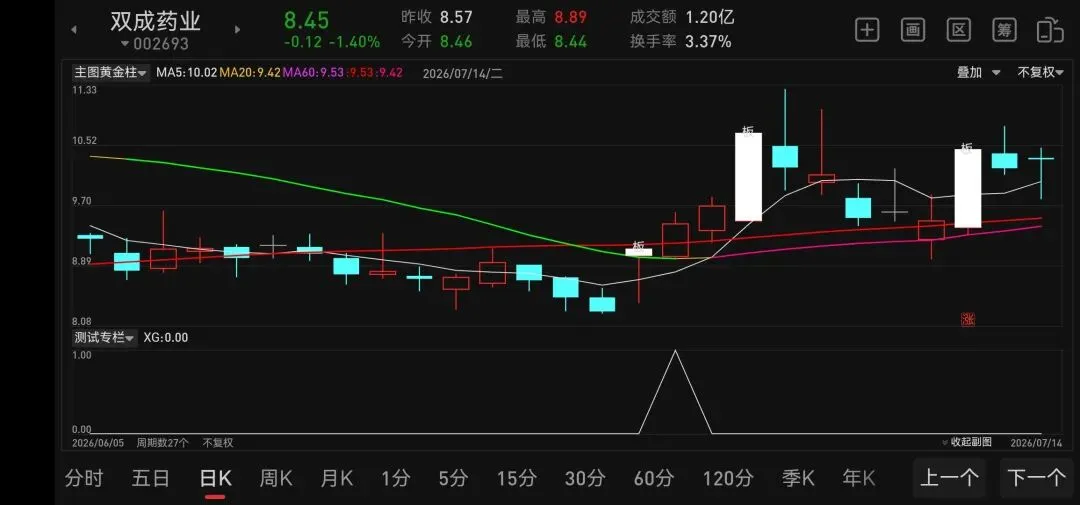
Task: Select the 120分 period tab
Action: [728, 478]
